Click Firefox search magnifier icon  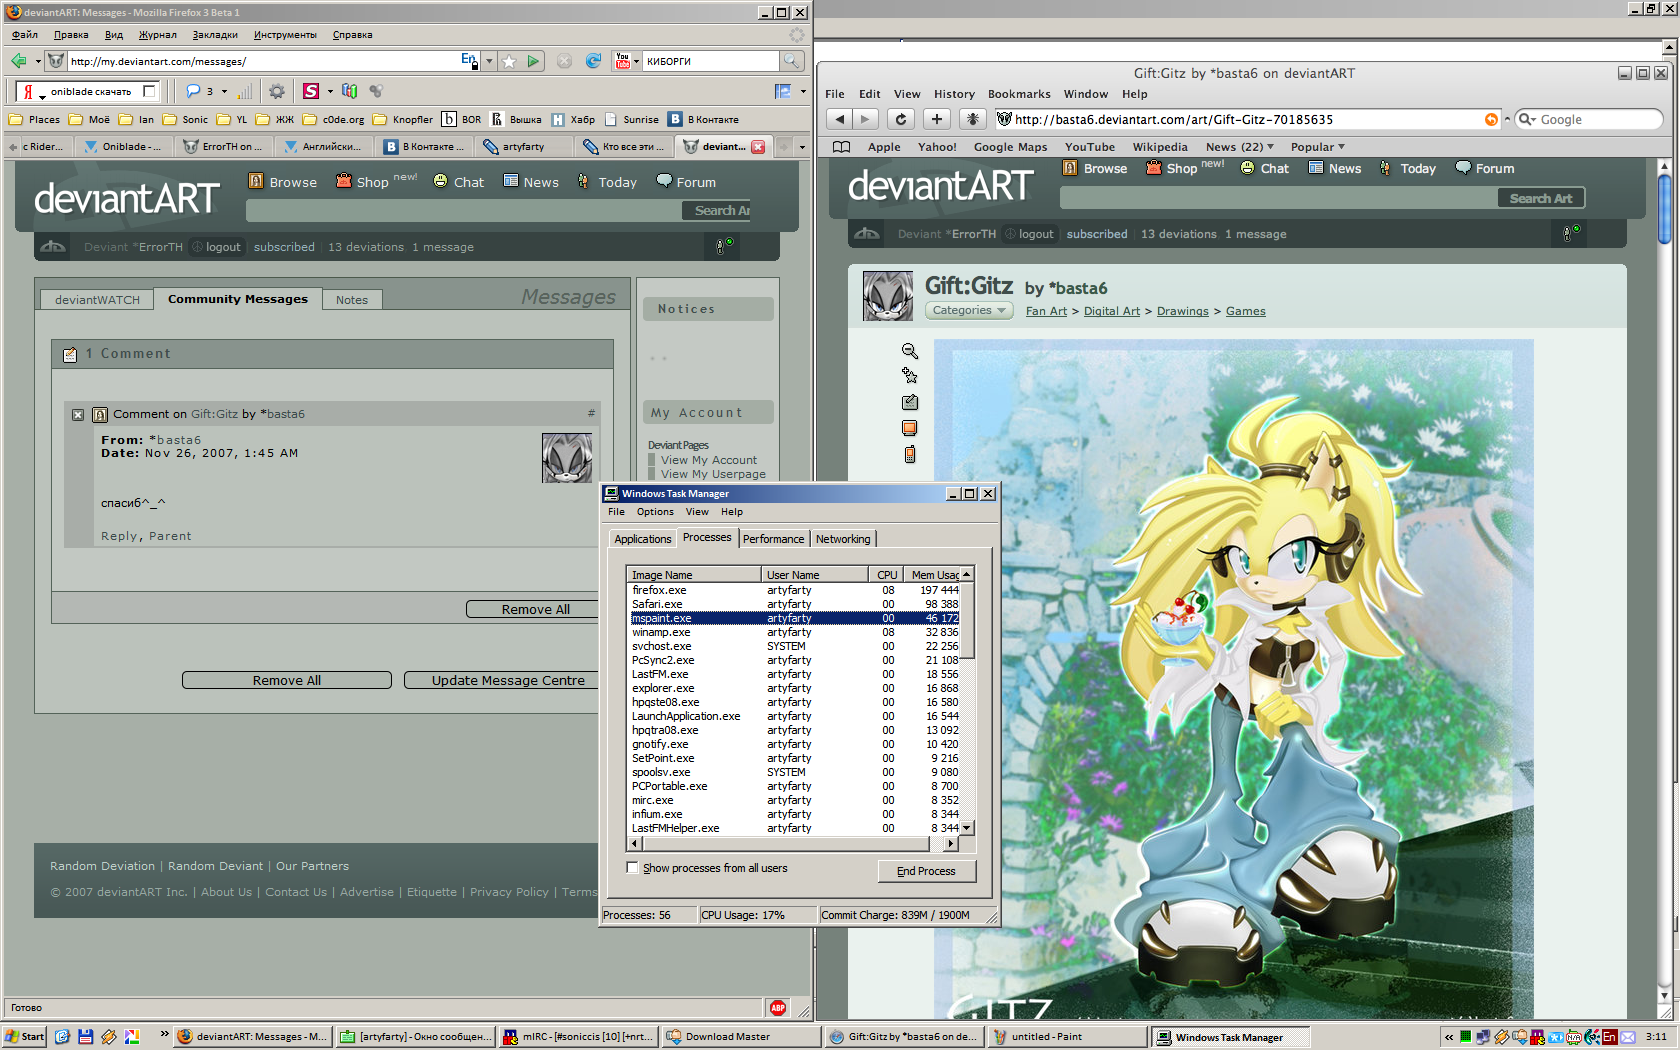click(x=791, y=61)
